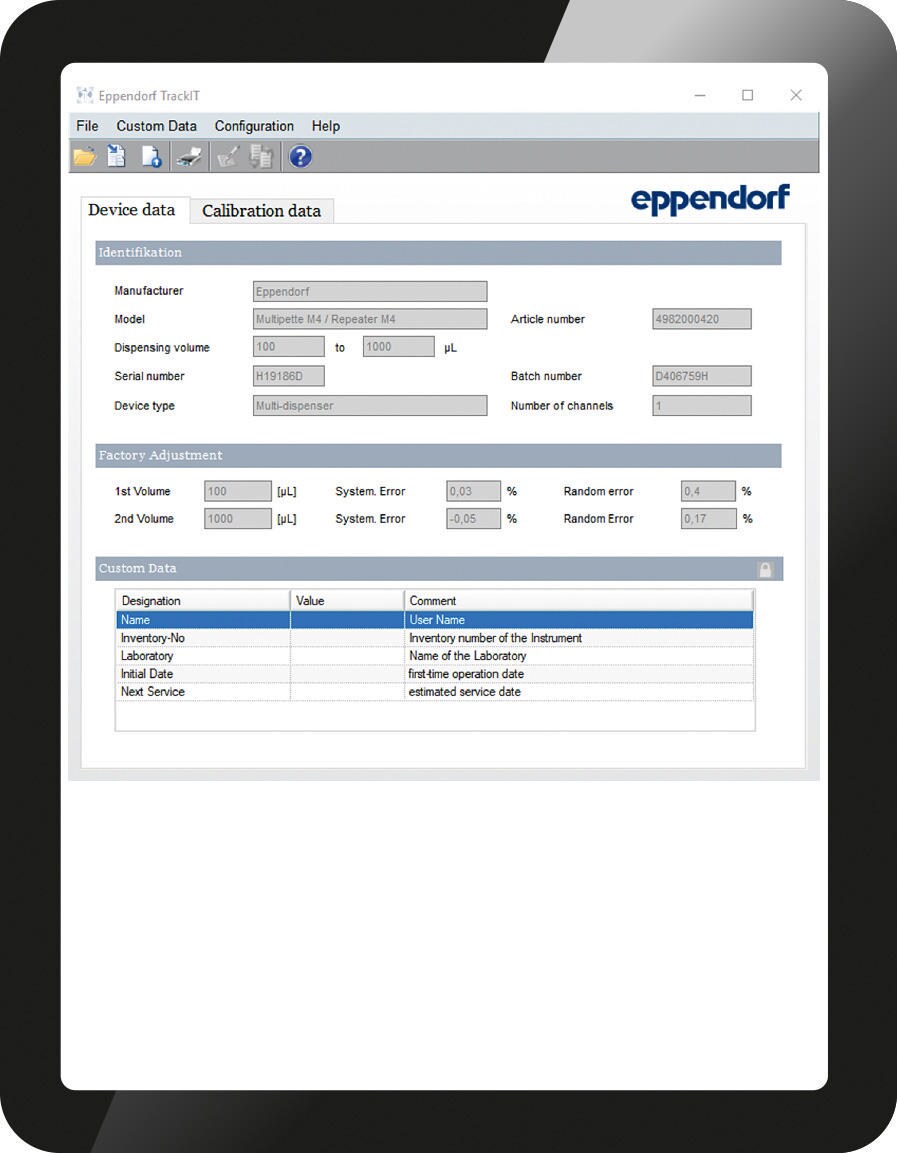Image resolution: width=897 pixels, height=1153 pixels.
Task: Click the Random error field 0,4
Action: [708, 491]
